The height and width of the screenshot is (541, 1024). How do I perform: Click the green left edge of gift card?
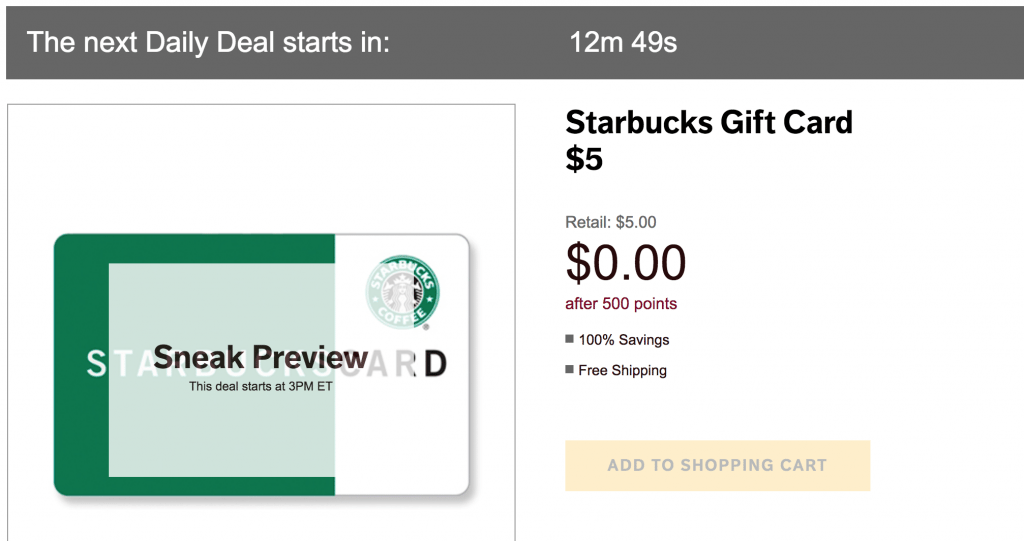[81, 365]
